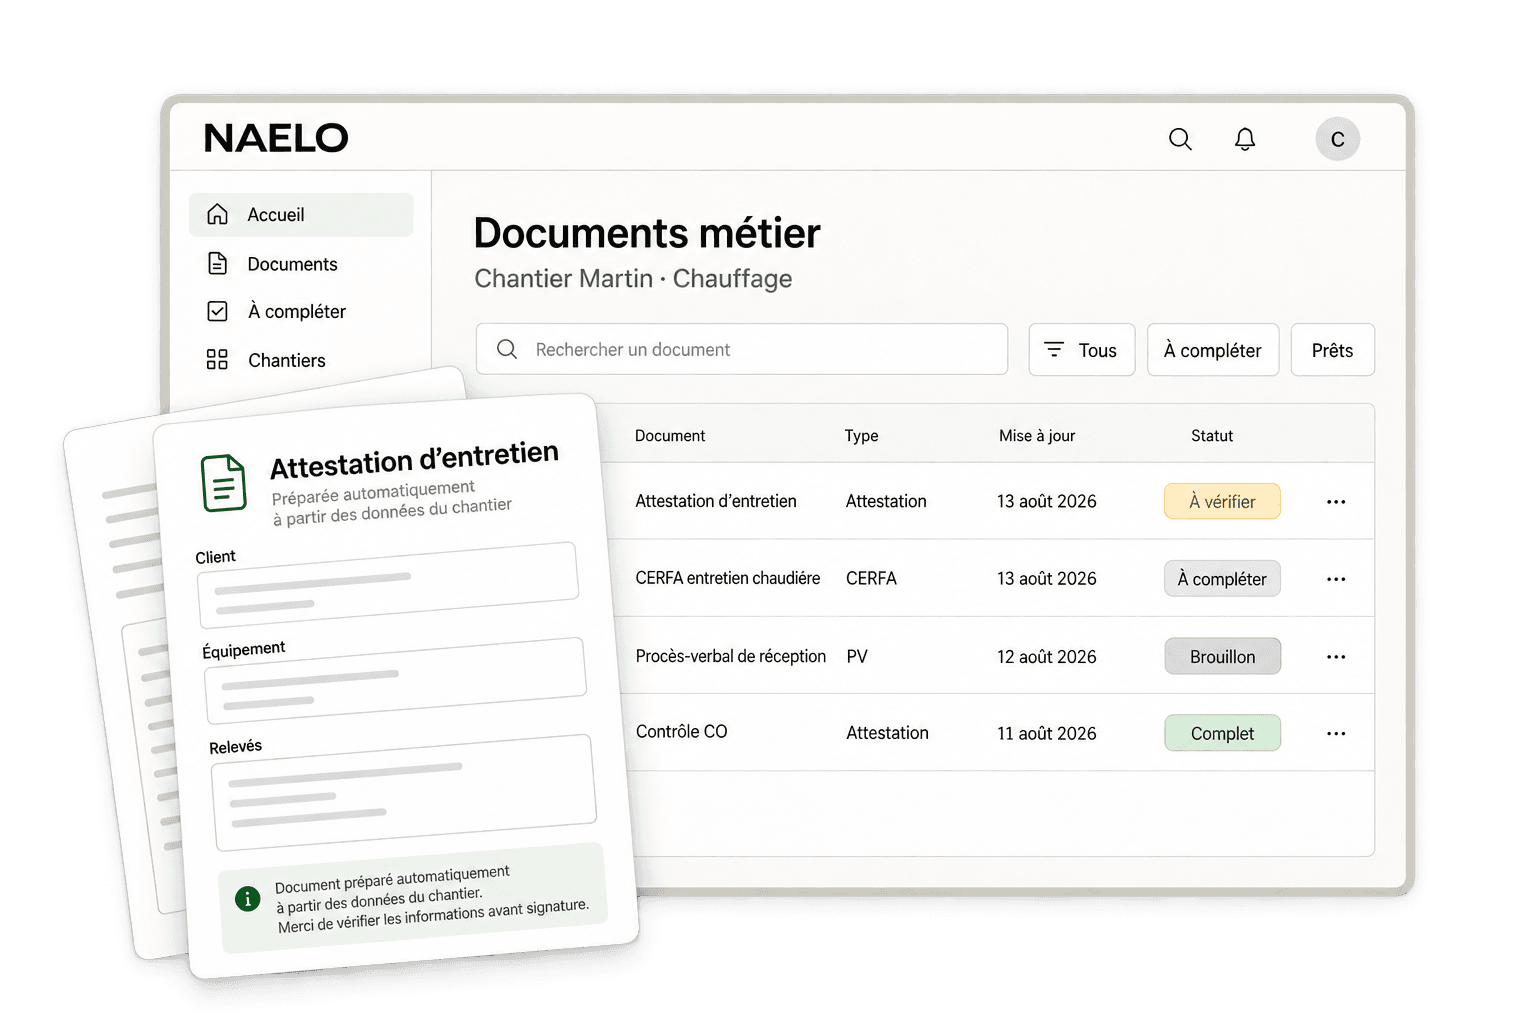Viewport: 1536px width, 1024px height.
Task: Open more options for Attestation d'entretien row
Action: [1336, 502]
